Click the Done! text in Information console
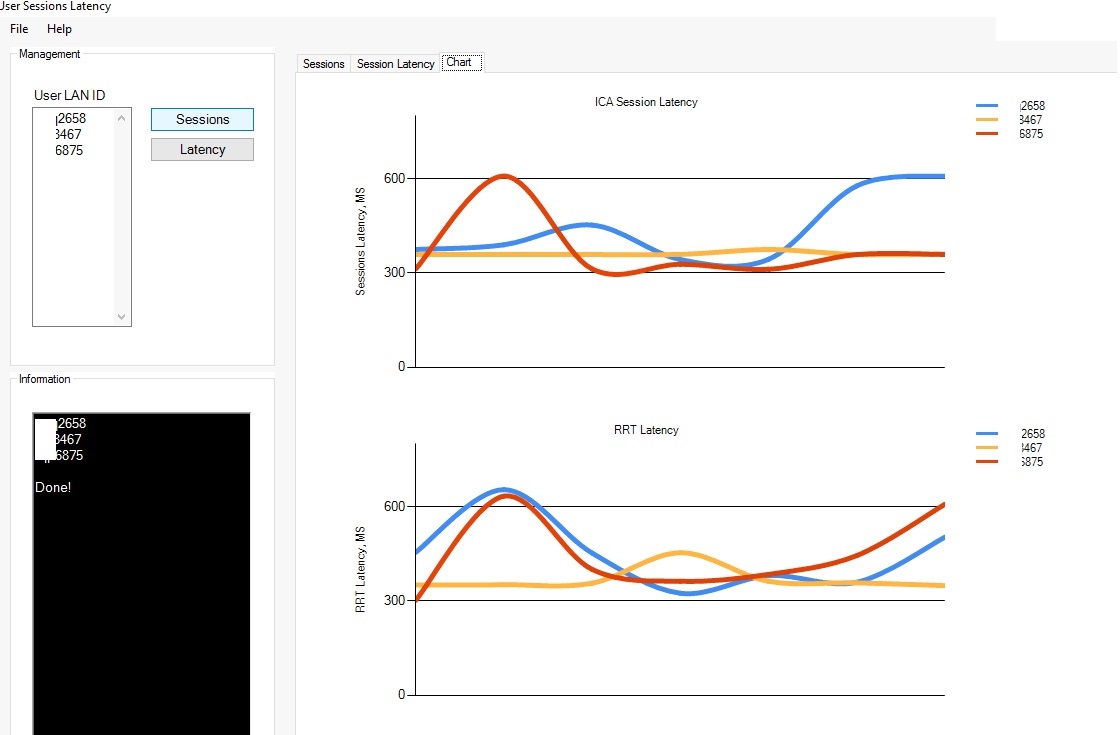 [x=53, y=487]
